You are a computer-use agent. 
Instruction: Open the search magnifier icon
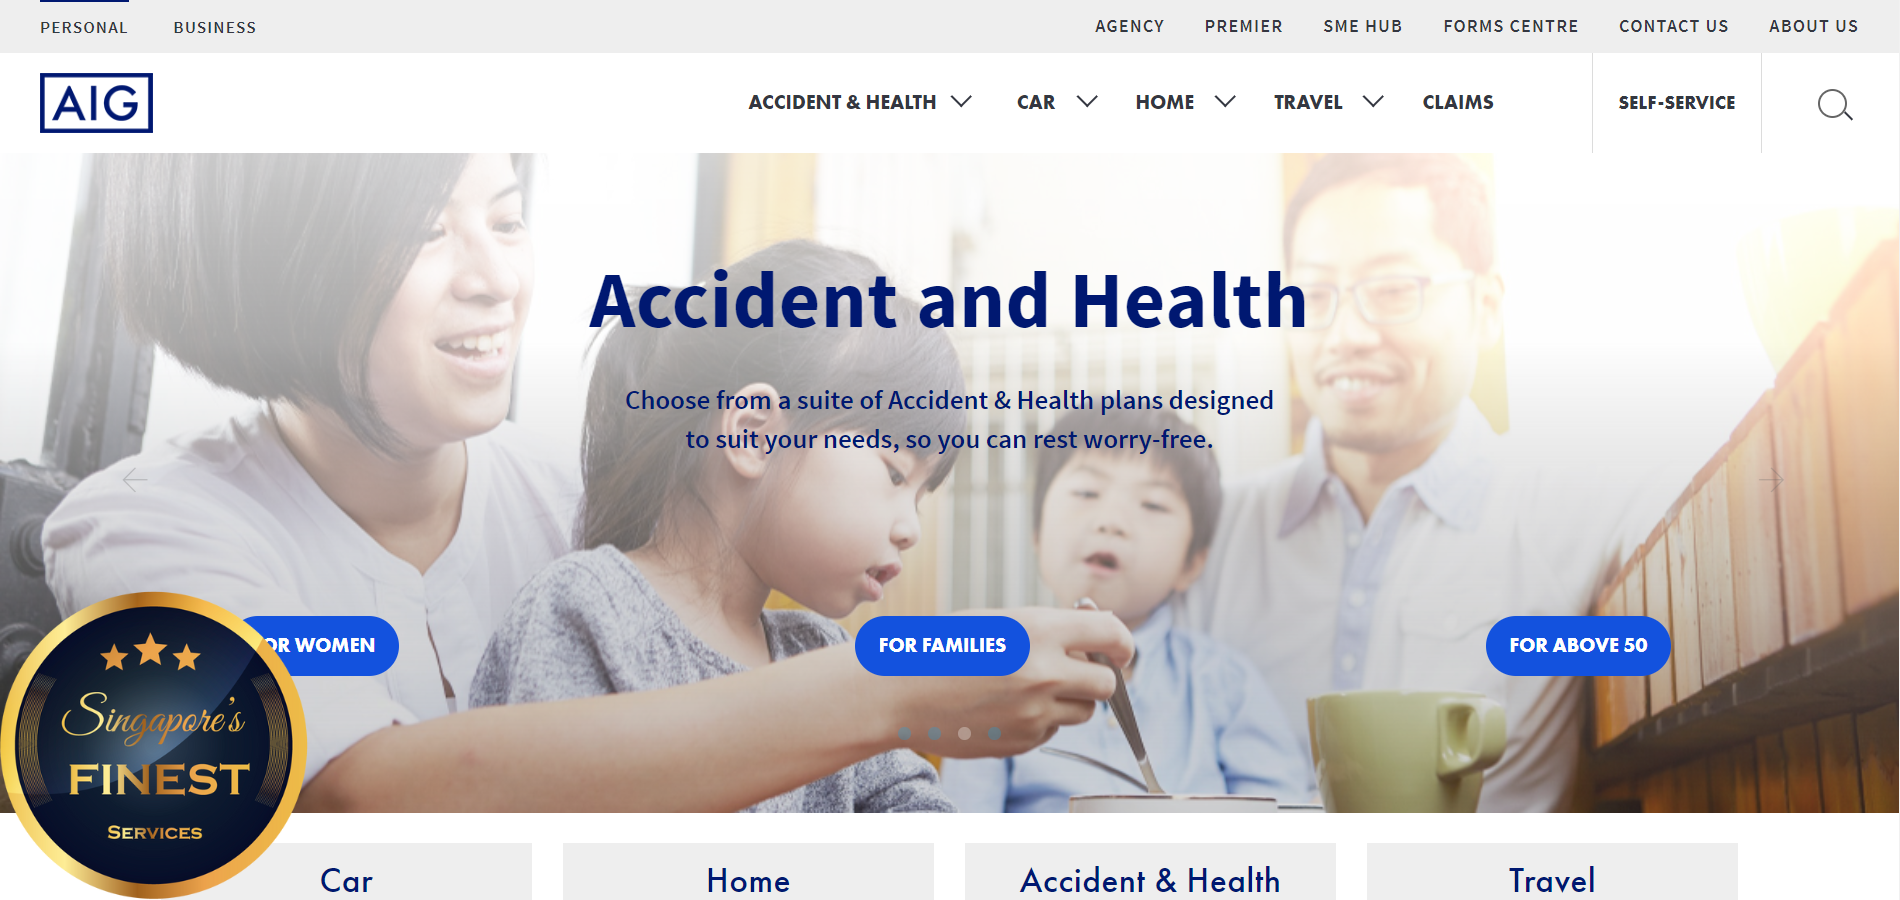pos(1834,104)
